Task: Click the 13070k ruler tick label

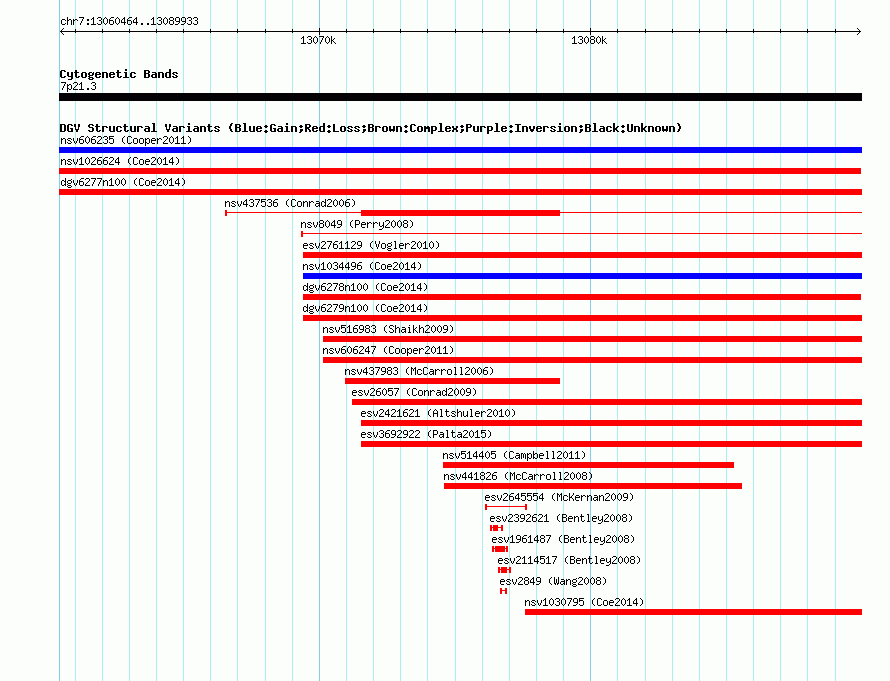Action: [318, 40]
